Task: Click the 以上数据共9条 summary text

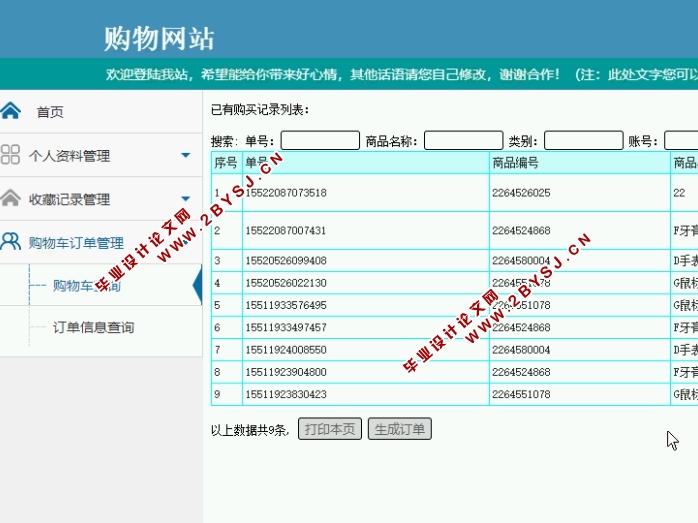Action: click(x=250, y=430)
